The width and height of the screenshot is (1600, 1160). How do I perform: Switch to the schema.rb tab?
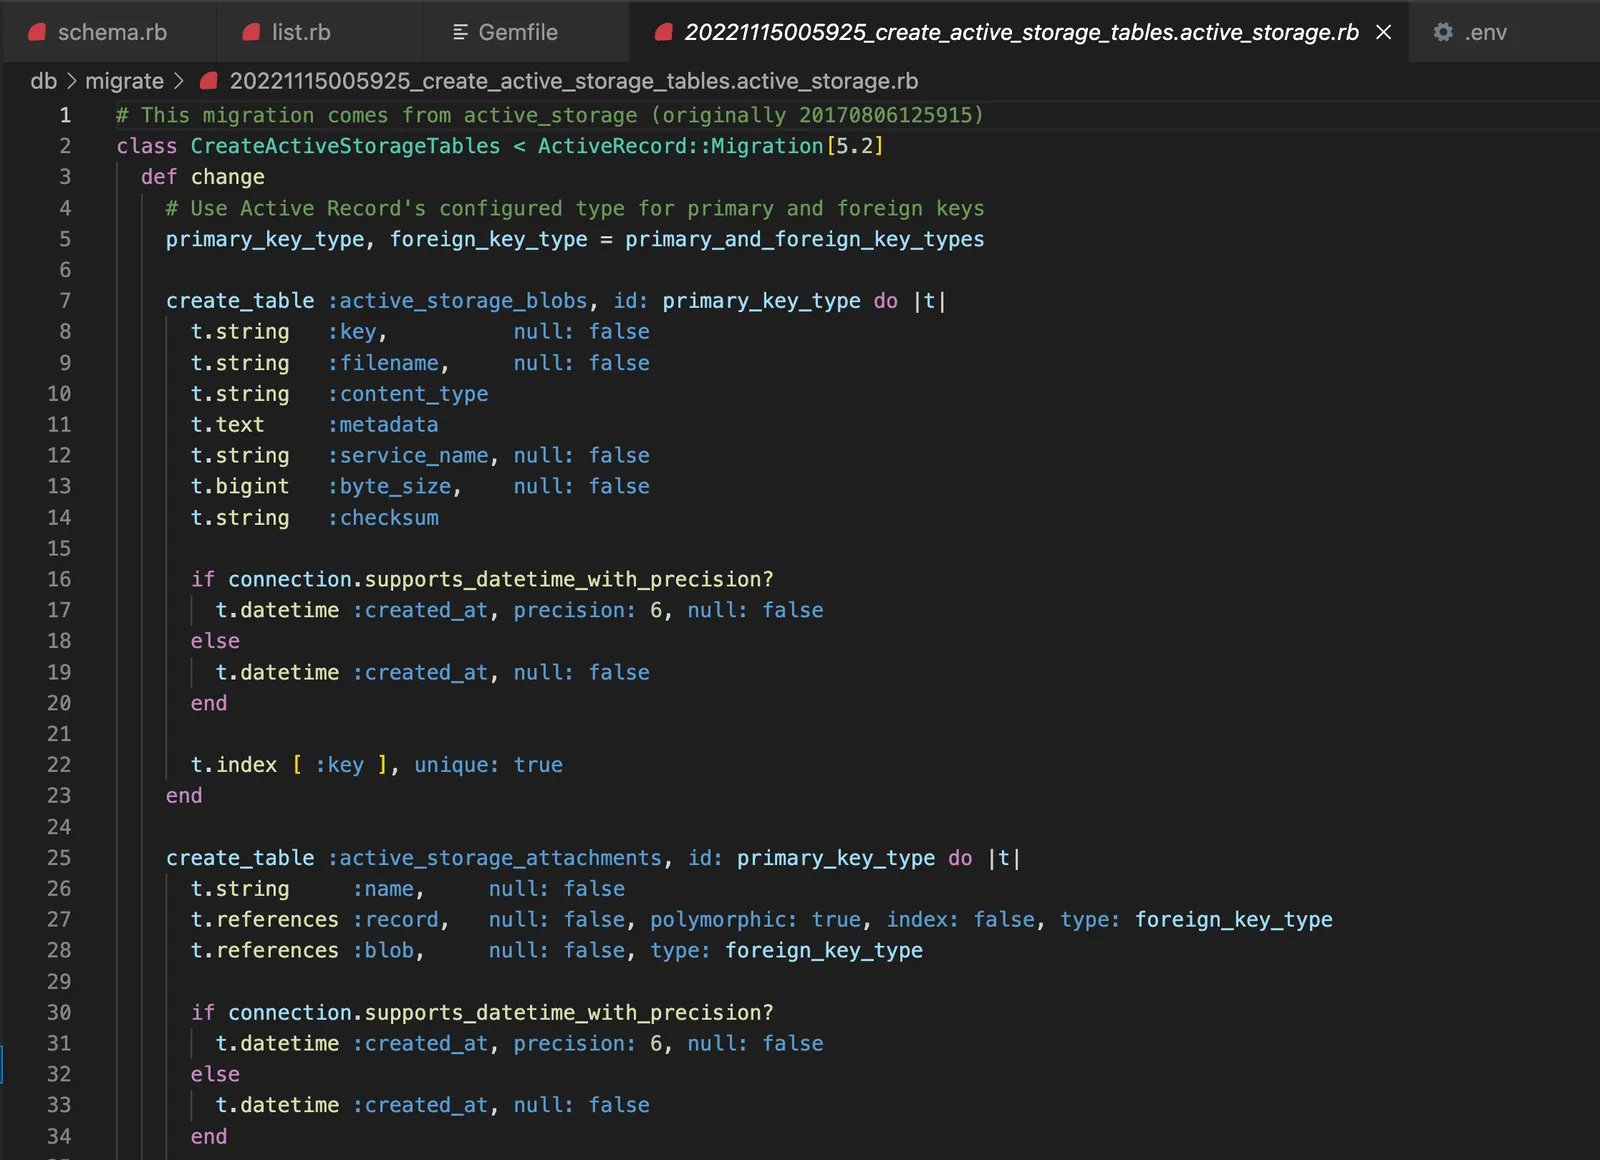[108, 32]
